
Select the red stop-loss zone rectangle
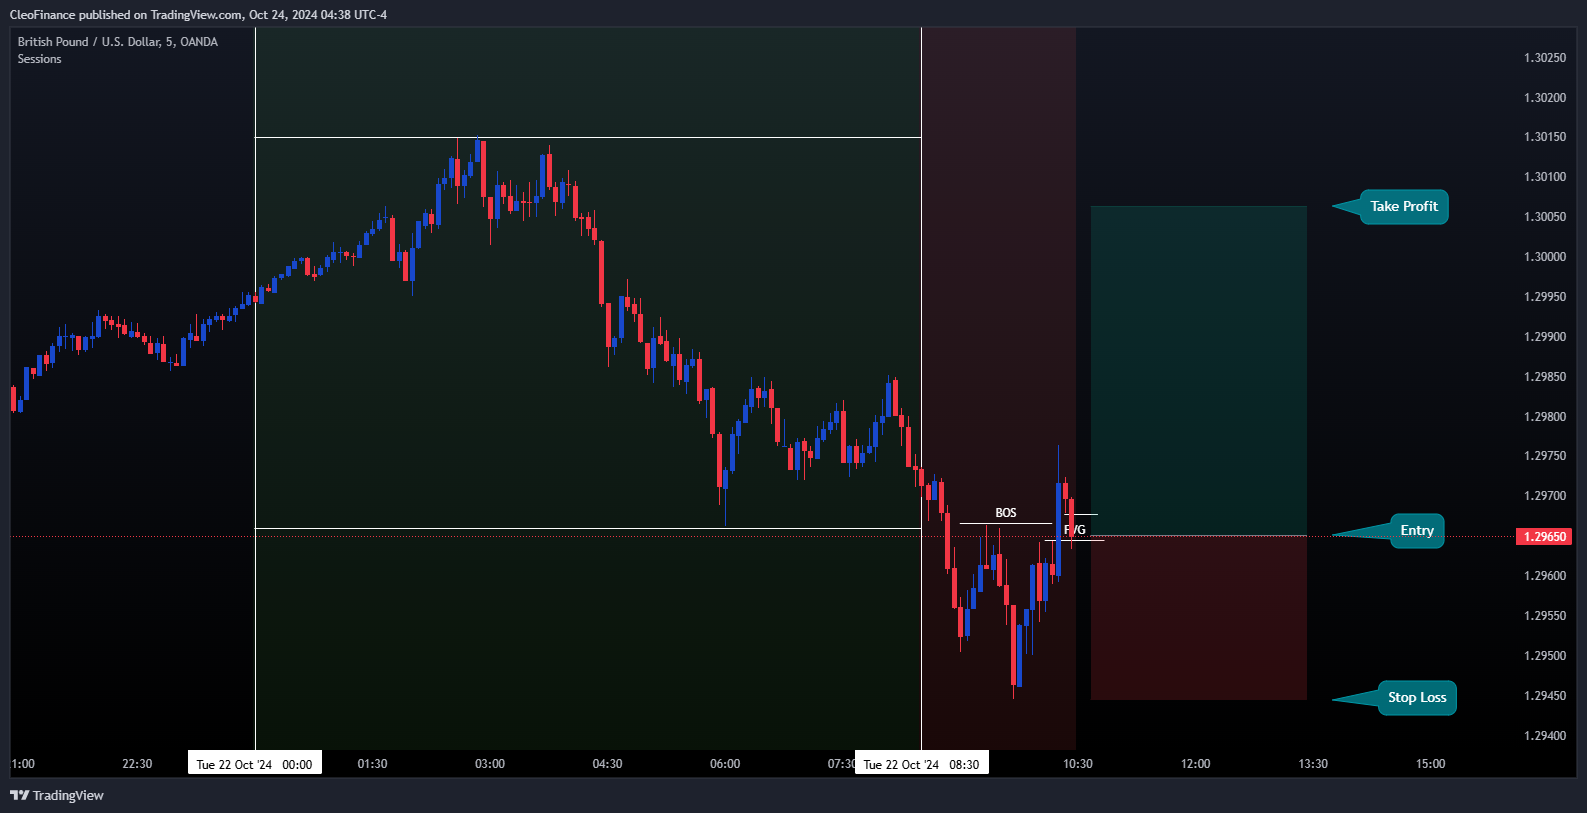click(x=1199, y=618)
